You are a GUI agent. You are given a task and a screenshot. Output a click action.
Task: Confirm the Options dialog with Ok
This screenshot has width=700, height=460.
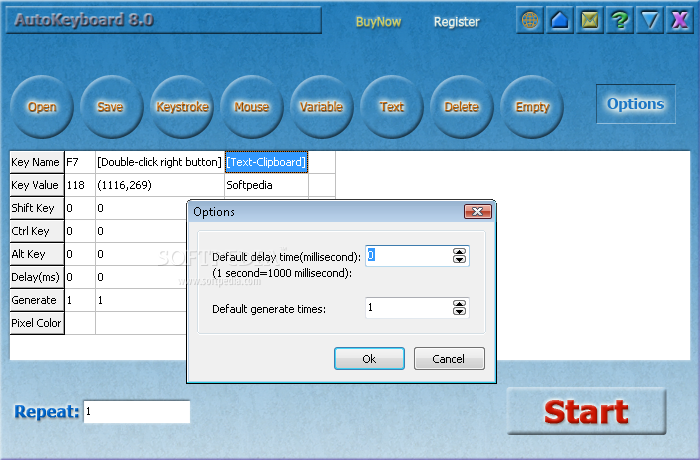369,359
